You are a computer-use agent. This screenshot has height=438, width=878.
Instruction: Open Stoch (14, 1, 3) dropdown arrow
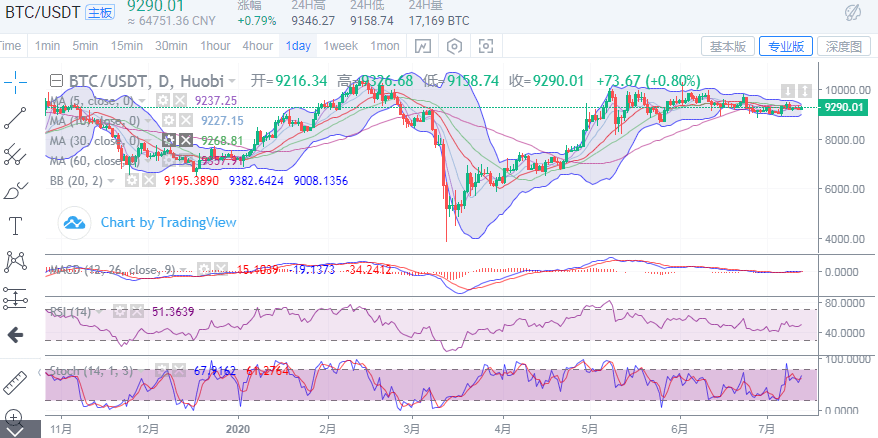tap(142, 371)
